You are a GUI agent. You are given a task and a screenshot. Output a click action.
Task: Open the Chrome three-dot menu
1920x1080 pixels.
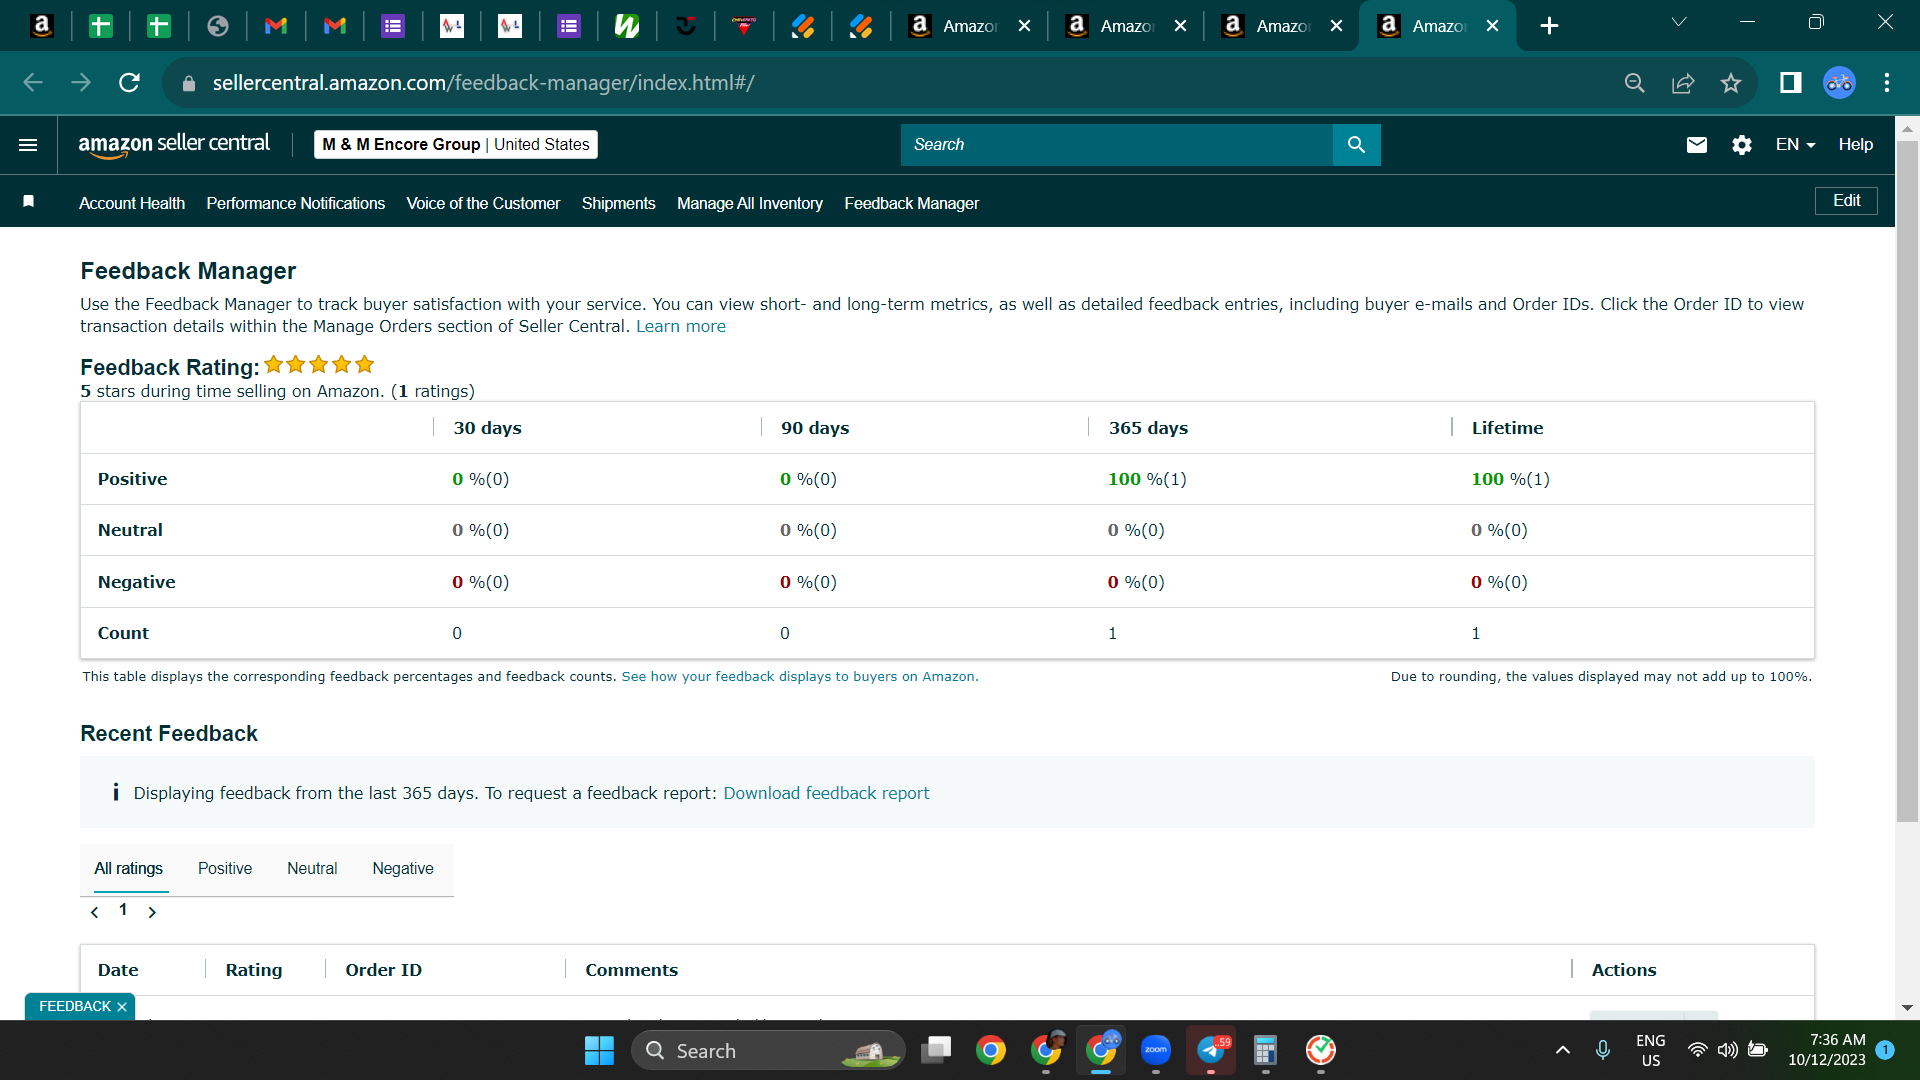coord(1886,83)
